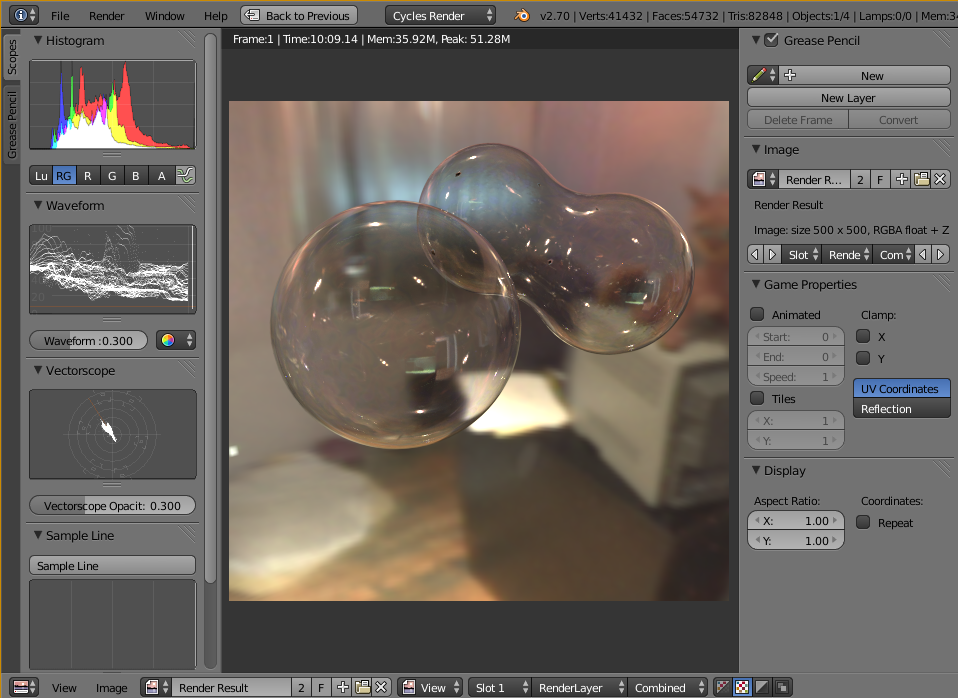958x698 pixels.
Task: Open RenderLayer dropdown in bottom header
Action: 579,687
